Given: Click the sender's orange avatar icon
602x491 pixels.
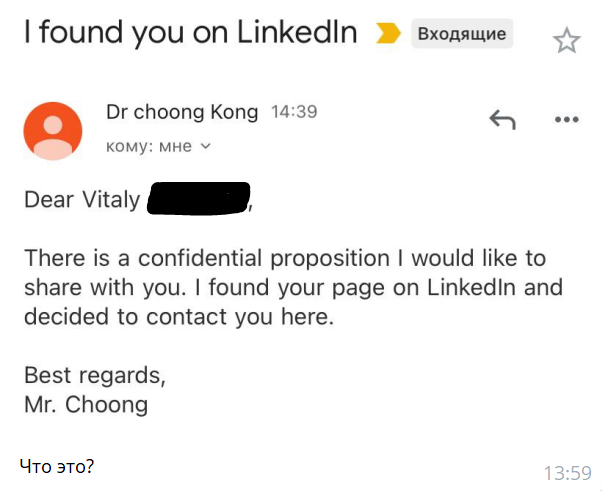Looking at the screenshot, I should [x=52, y=131].
